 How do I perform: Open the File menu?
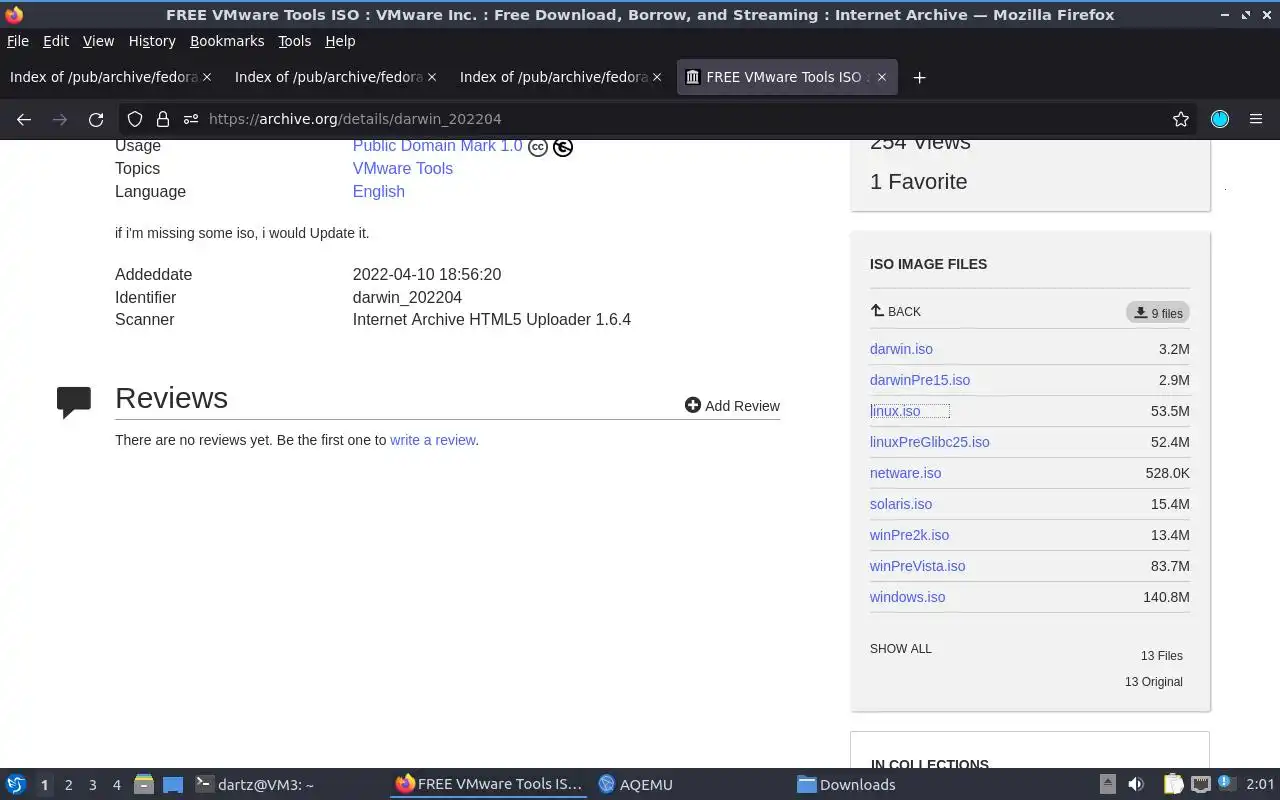(18, 41)
